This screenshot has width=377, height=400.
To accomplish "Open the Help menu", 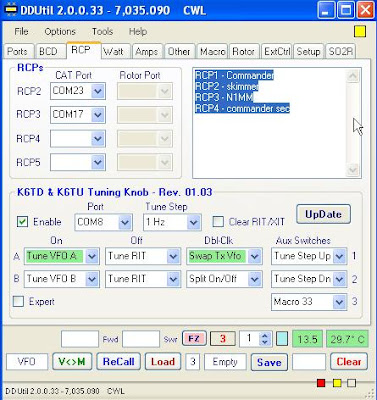I will (138, 32).
